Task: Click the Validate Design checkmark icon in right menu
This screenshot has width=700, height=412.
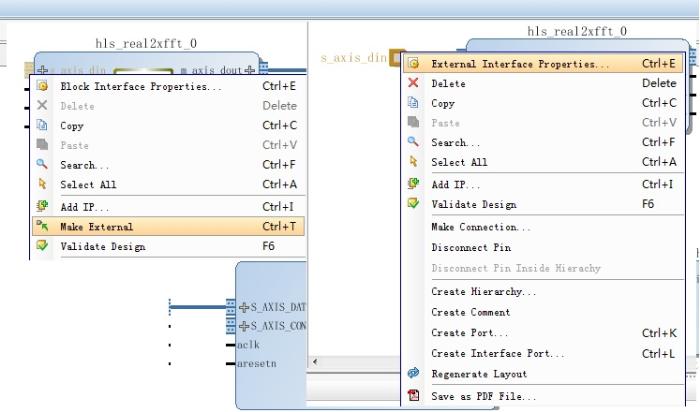Action: (413, 205)
